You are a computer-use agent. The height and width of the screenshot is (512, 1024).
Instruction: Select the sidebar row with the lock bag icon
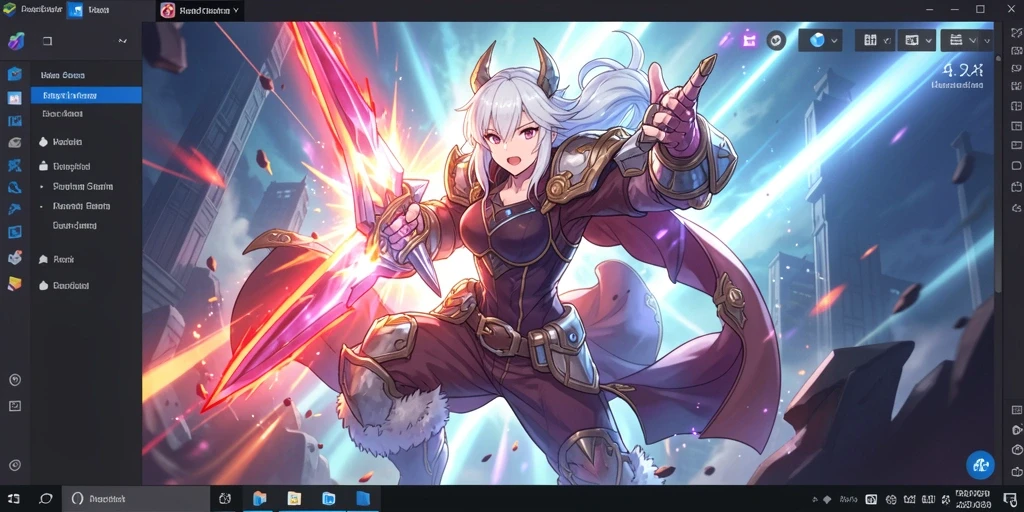[x=86, y=167]
